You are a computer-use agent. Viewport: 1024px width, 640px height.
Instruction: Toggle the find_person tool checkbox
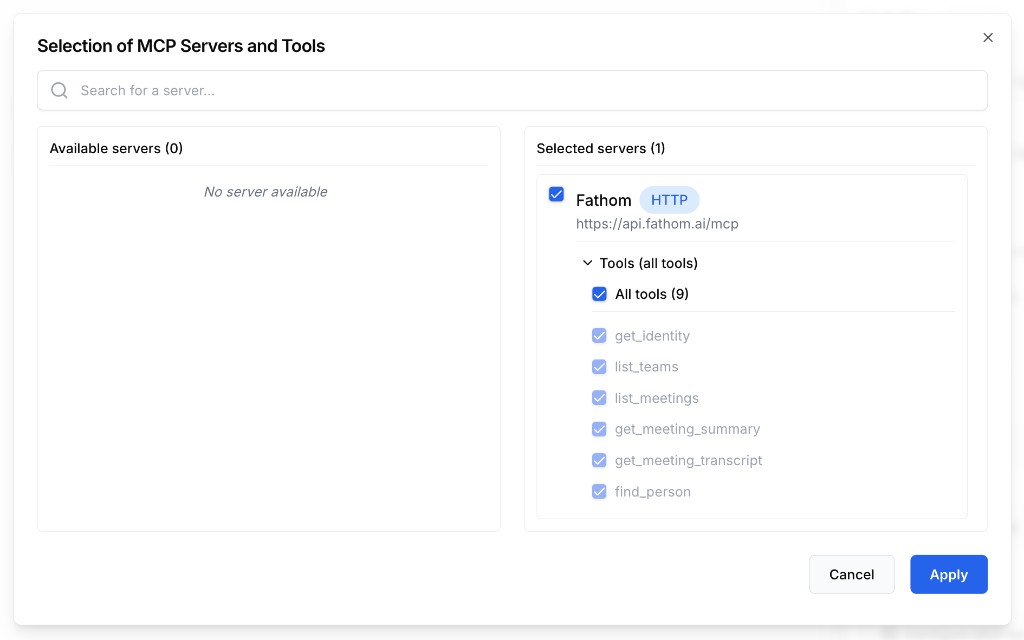(599, 492)
